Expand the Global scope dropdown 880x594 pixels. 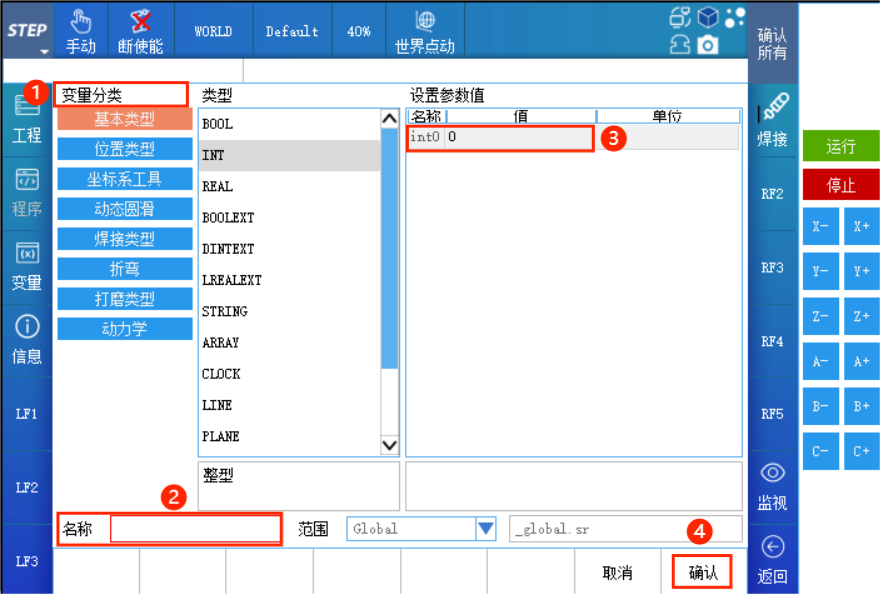(x=486, y=529)
